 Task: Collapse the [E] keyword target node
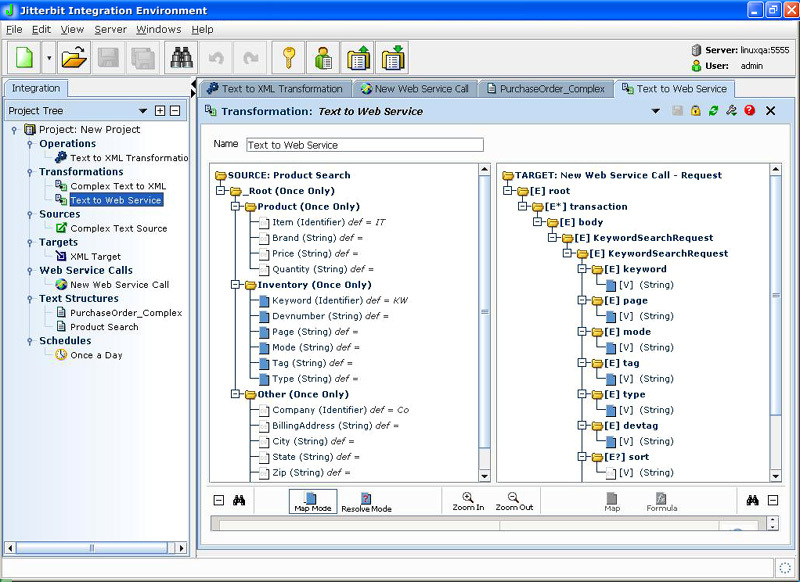582,269
